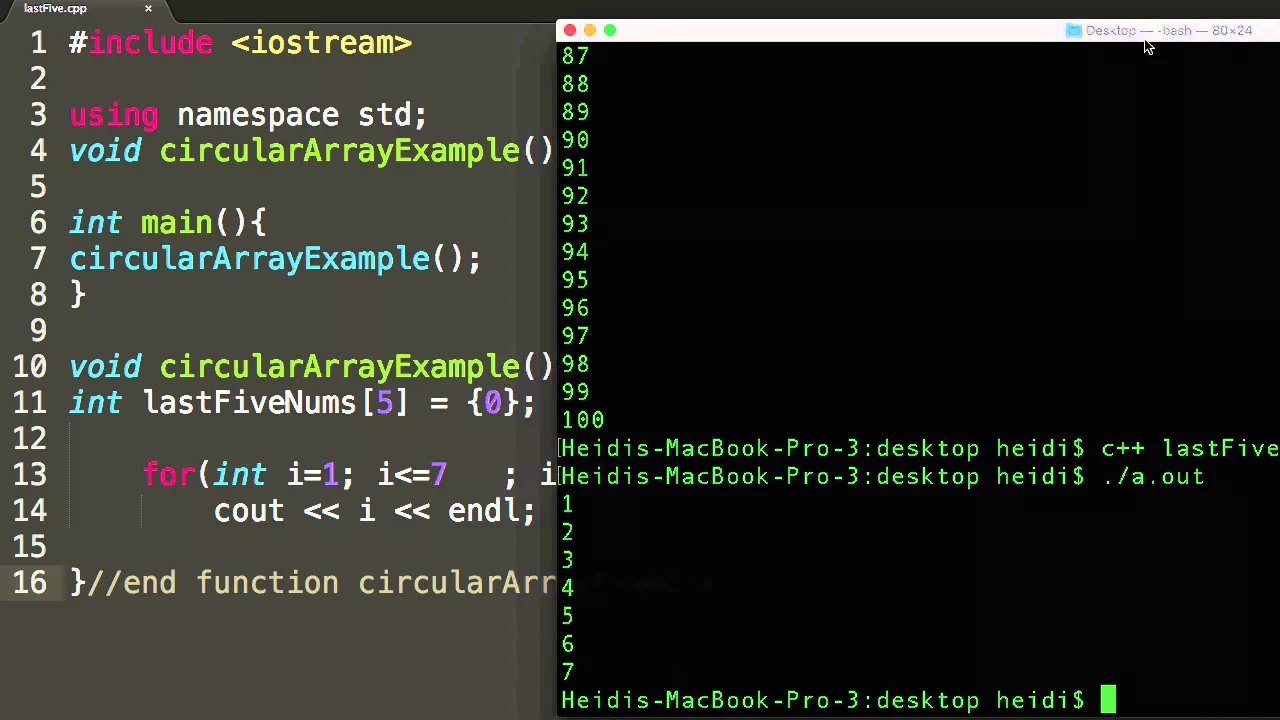The width and height of the screenshot is (1280, 720).
Task: Click the terminal title 'Desktop — -bash — 80×24'
Action: coord(1168,31)
